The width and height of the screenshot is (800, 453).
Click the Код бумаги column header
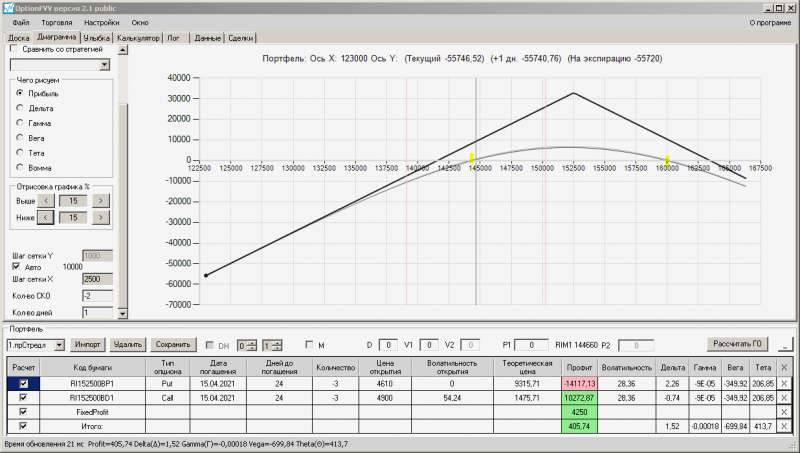(x=92, y=367)
